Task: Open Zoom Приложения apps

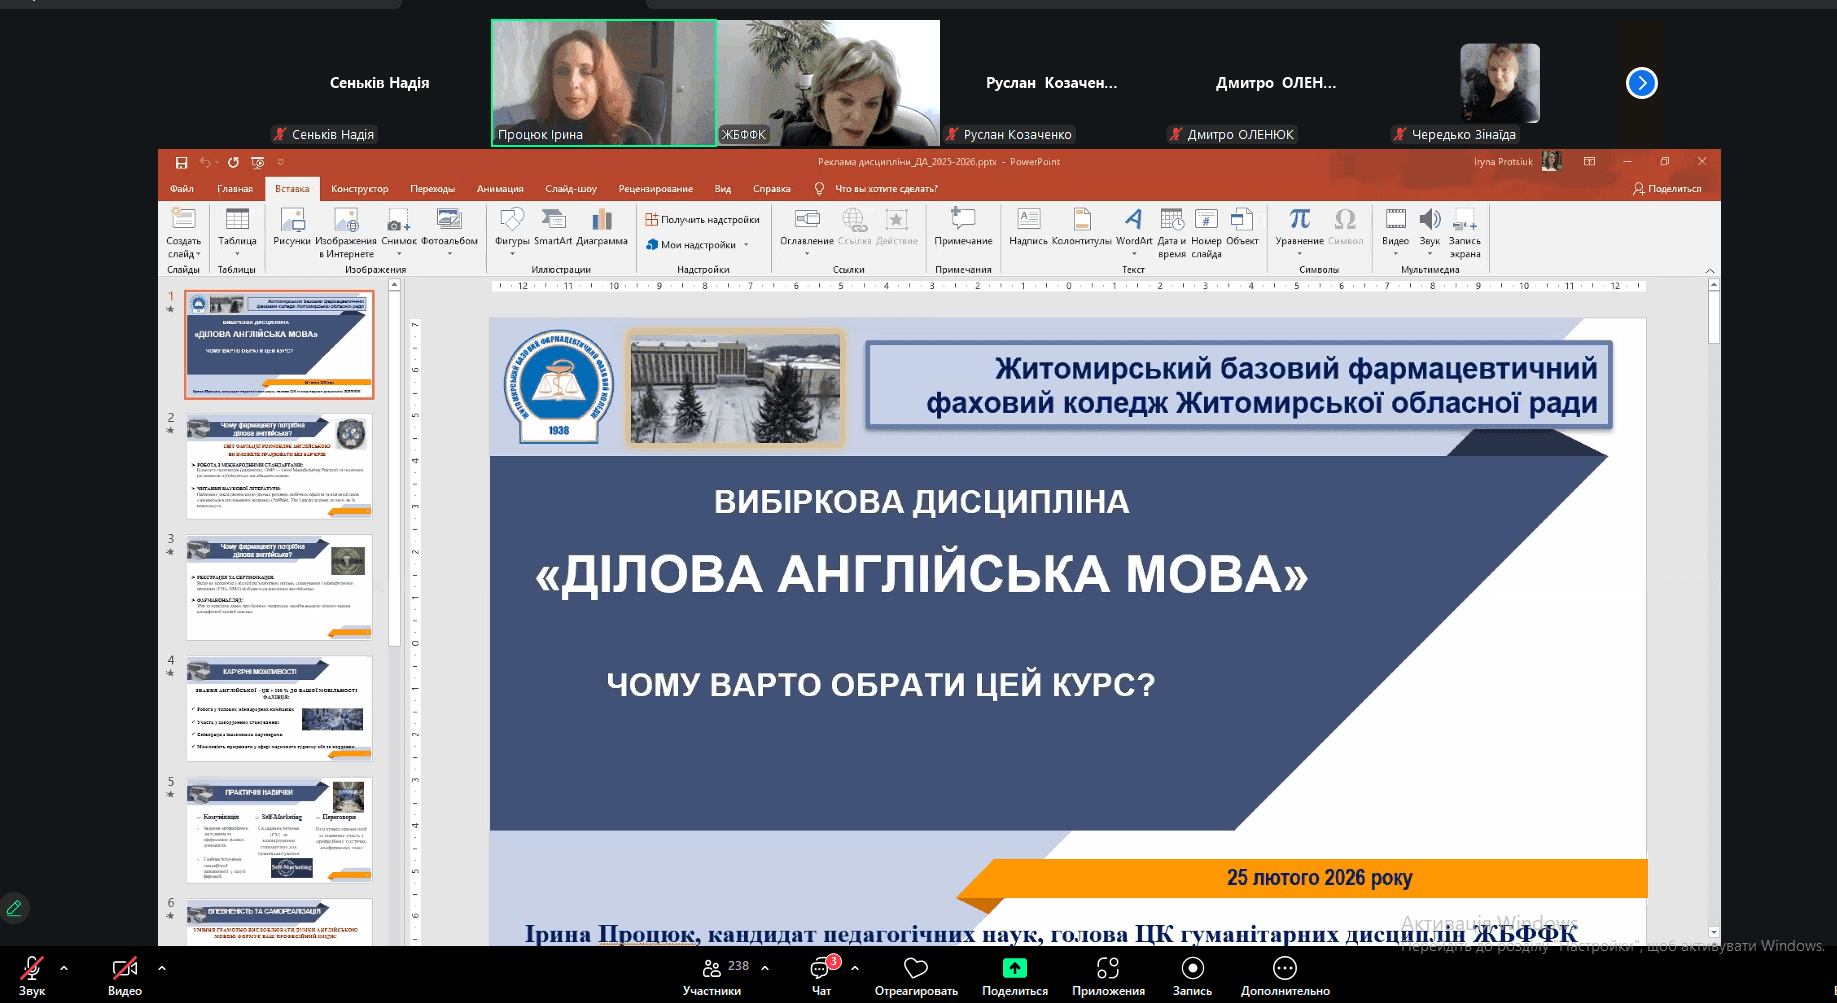Action: [1108, 977]
